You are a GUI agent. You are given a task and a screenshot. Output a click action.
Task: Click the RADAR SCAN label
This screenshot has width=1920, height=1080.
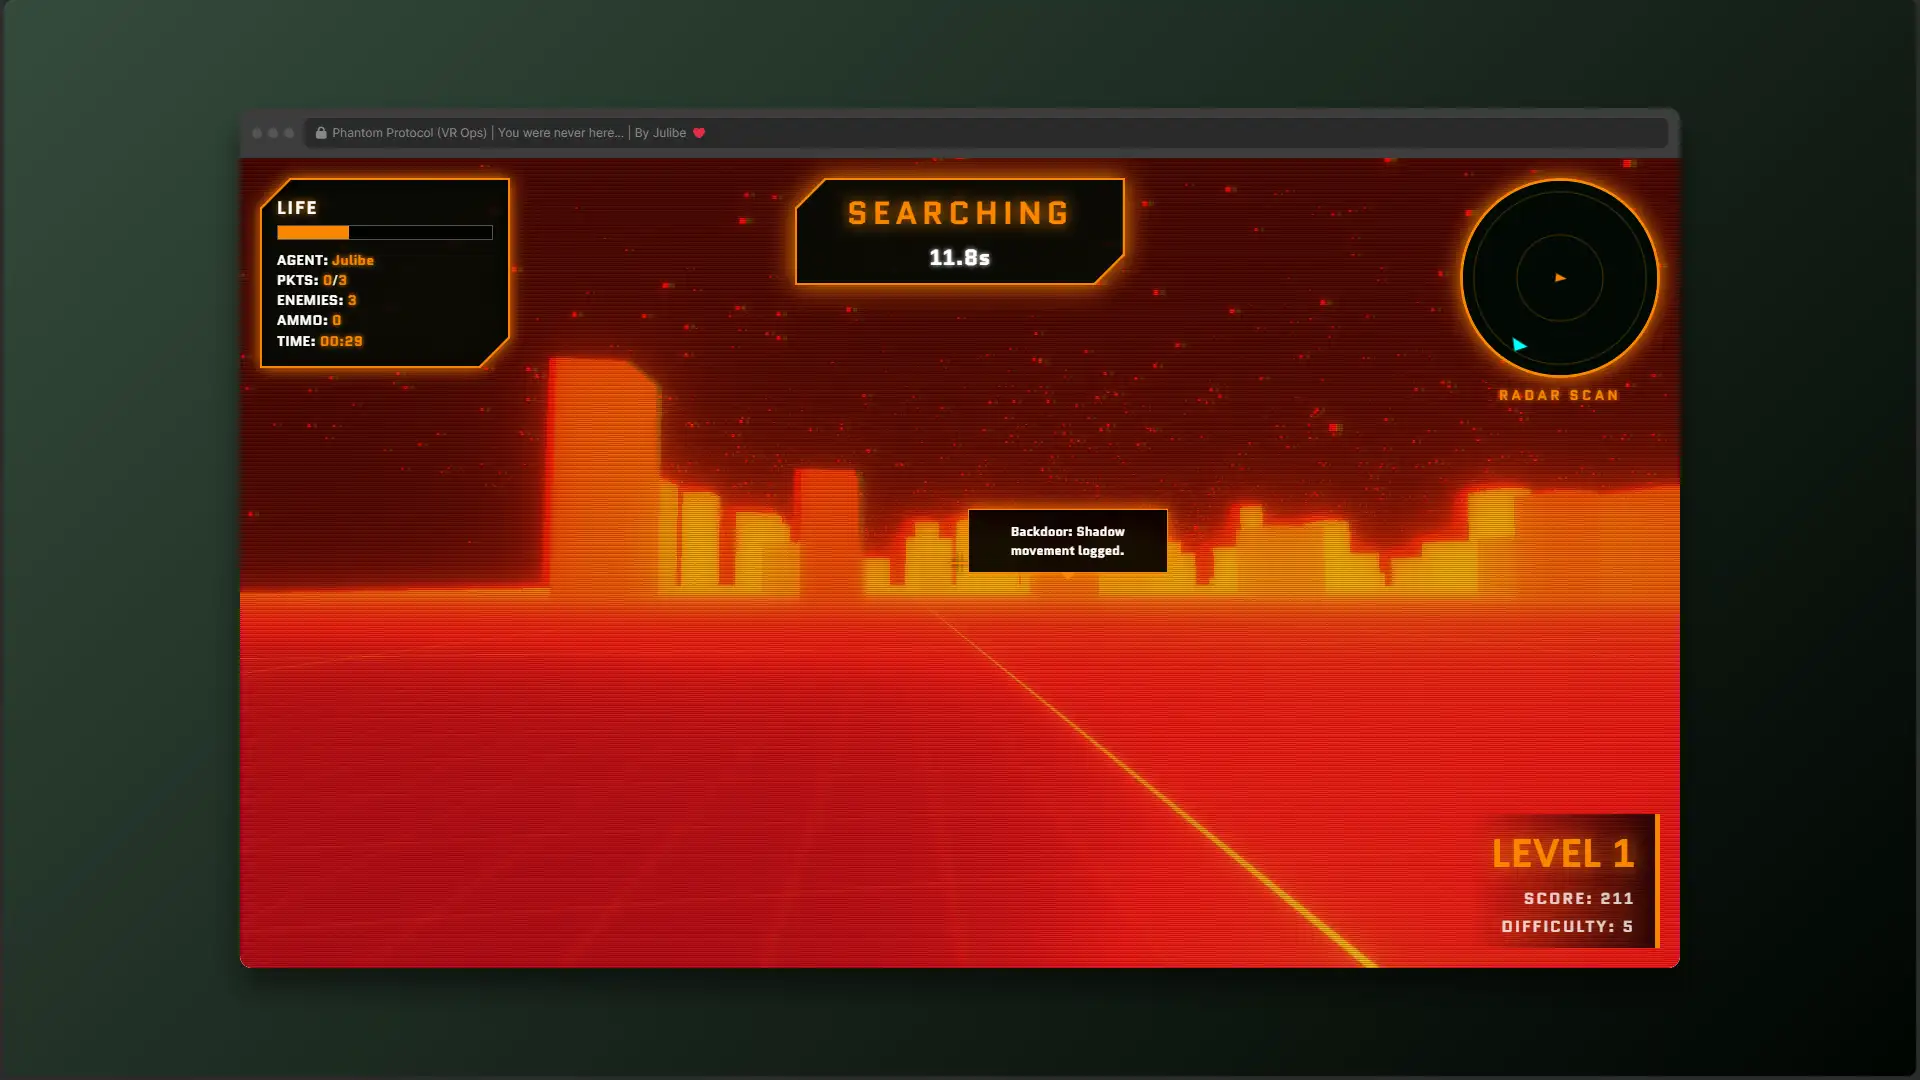point(1558,396)
